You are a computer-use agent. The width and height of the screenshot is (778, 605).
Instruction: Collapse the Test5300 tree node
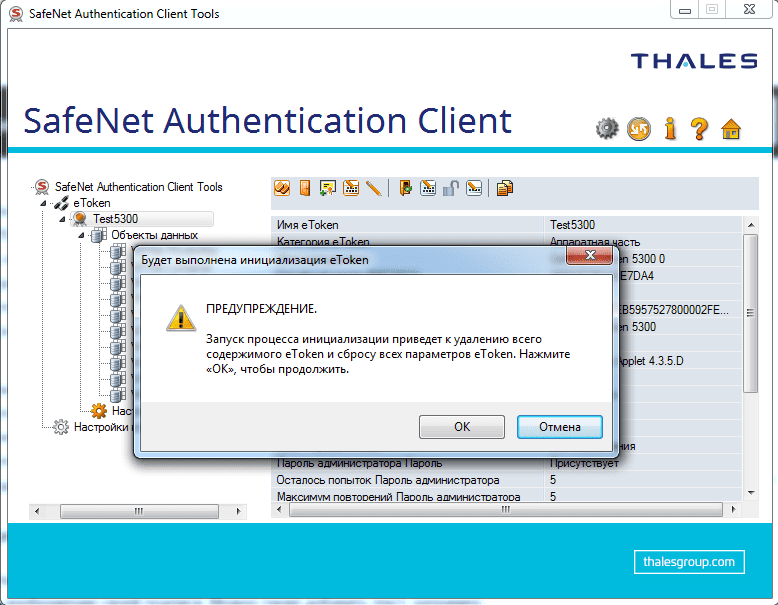62,219
